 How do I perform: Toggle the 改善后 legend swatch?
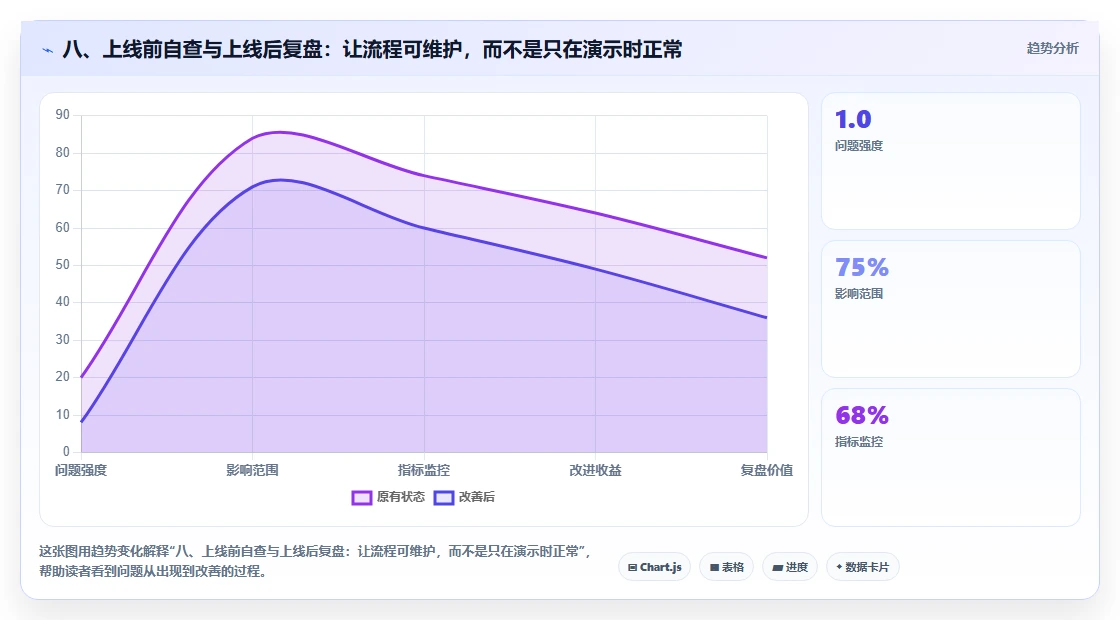point(444,498)
